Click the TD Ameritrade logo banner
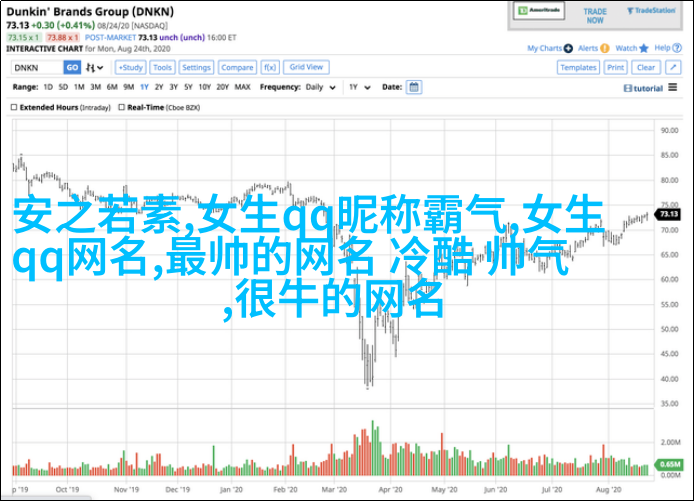Viewport: 695px width, 502px height. (539, 11)
